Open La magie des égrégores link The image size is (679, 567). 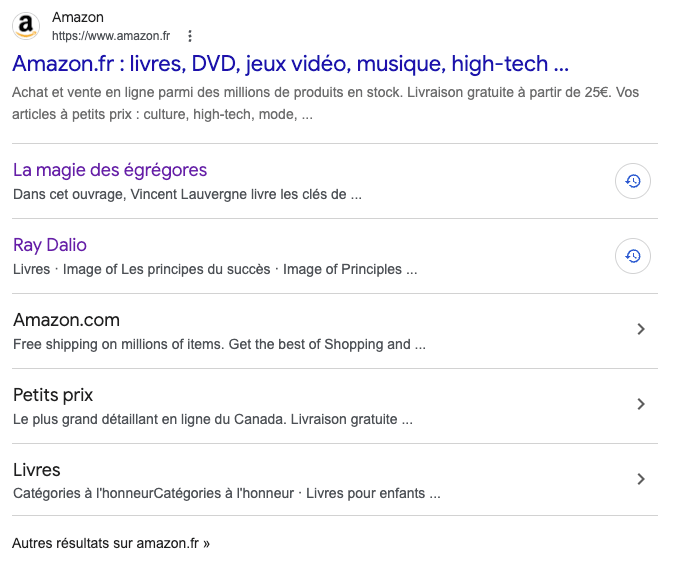point(110,170)
